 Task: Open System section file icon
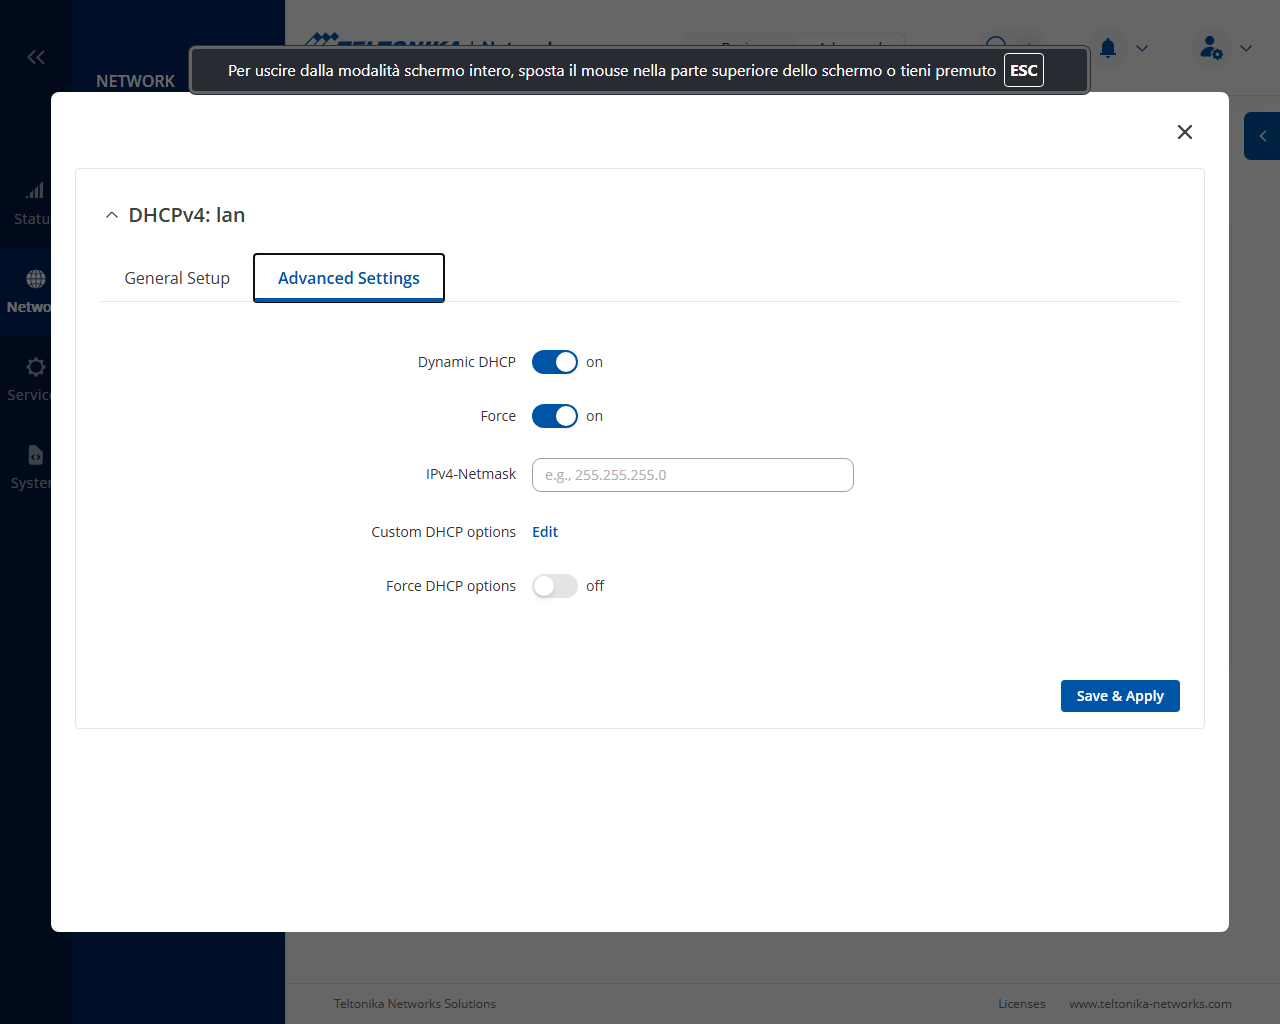pyautogui.click(x=36, y=455)
